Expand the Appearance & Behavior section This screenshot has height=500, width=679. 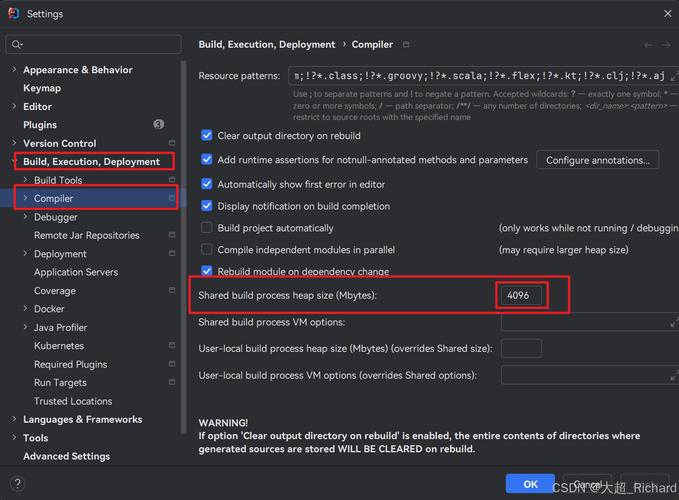(x=13, y=70)
